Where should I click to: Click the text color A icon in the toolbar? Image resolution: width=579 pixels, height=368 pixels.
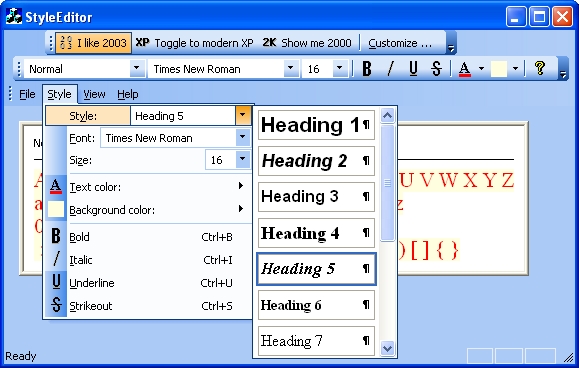click(x=464, y=69)
